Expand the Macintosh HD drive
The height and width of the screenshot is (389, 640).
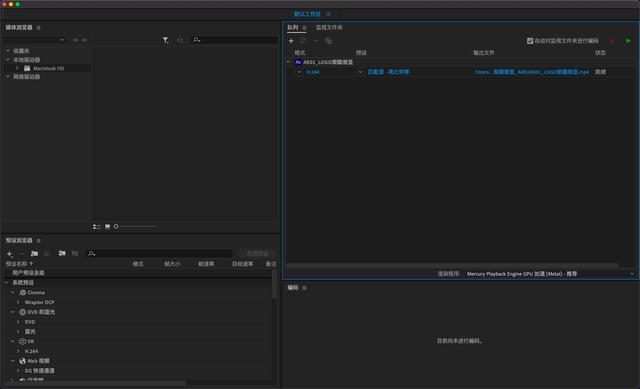(x=17, y=68)
